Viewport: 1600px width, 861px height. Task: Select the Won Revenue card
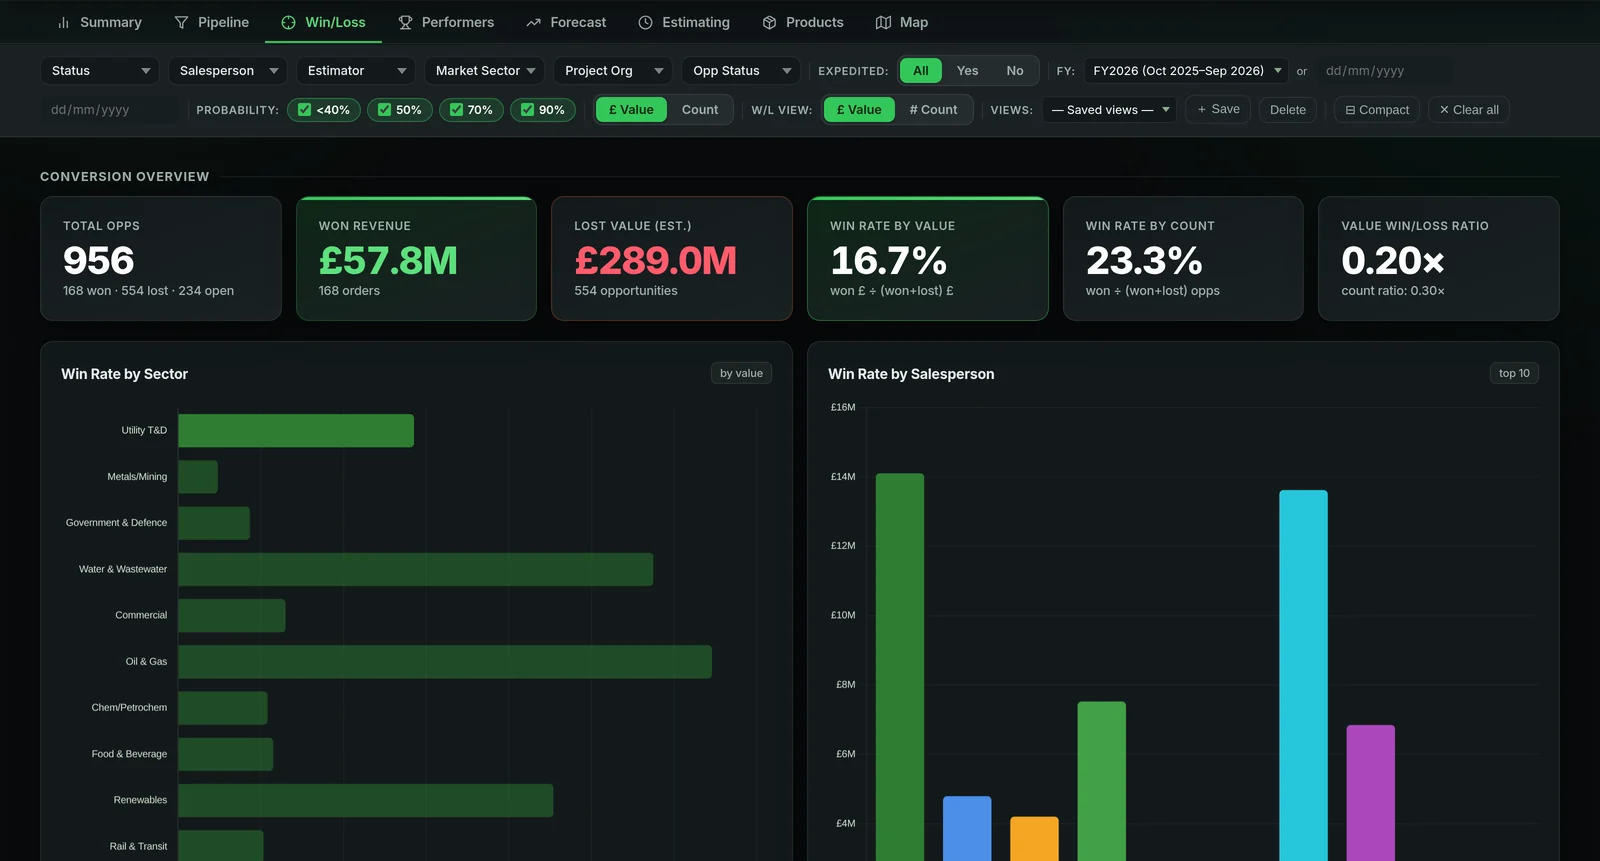coord(416,259)
